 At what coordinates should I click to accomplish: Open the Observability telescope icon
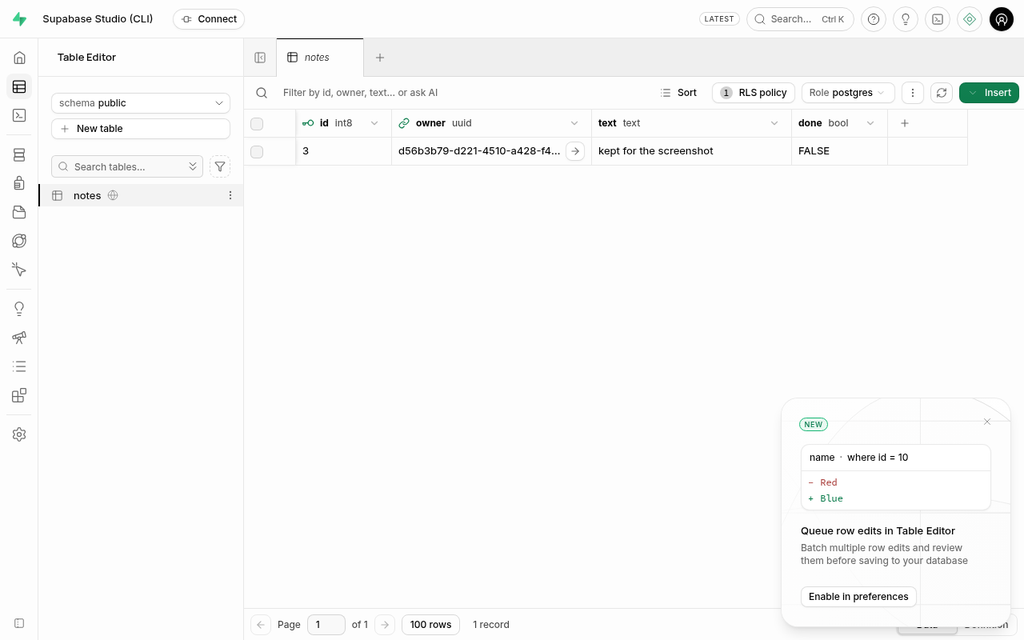point(19,338)
